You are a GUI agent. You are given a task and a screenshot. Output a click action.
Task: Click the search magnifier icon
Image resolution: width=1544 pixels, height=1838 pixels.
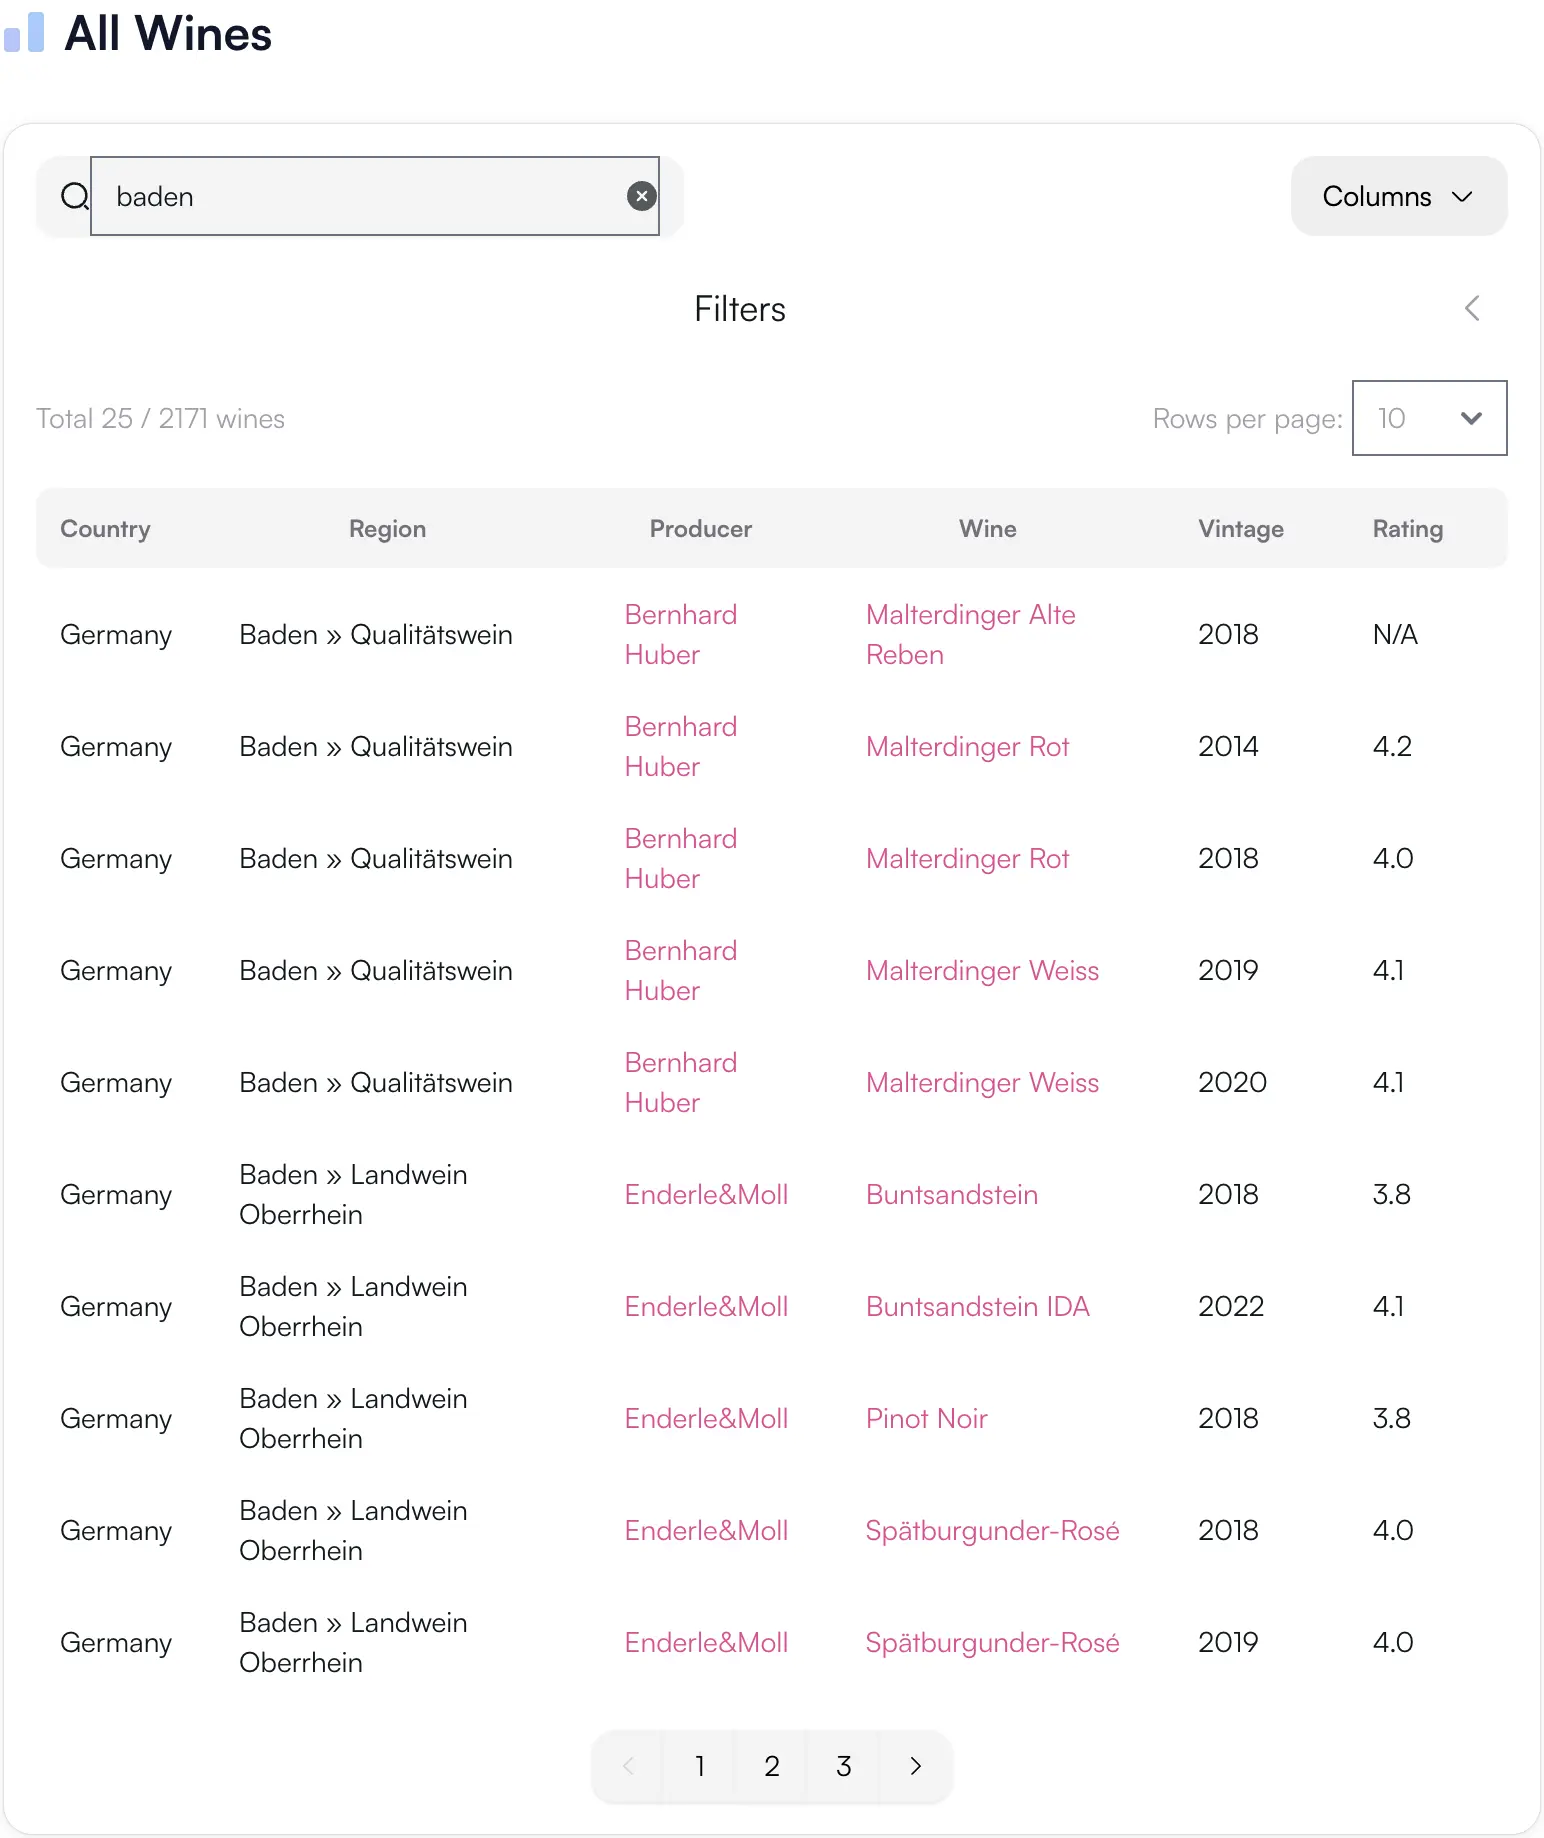(x=74, y=196)
